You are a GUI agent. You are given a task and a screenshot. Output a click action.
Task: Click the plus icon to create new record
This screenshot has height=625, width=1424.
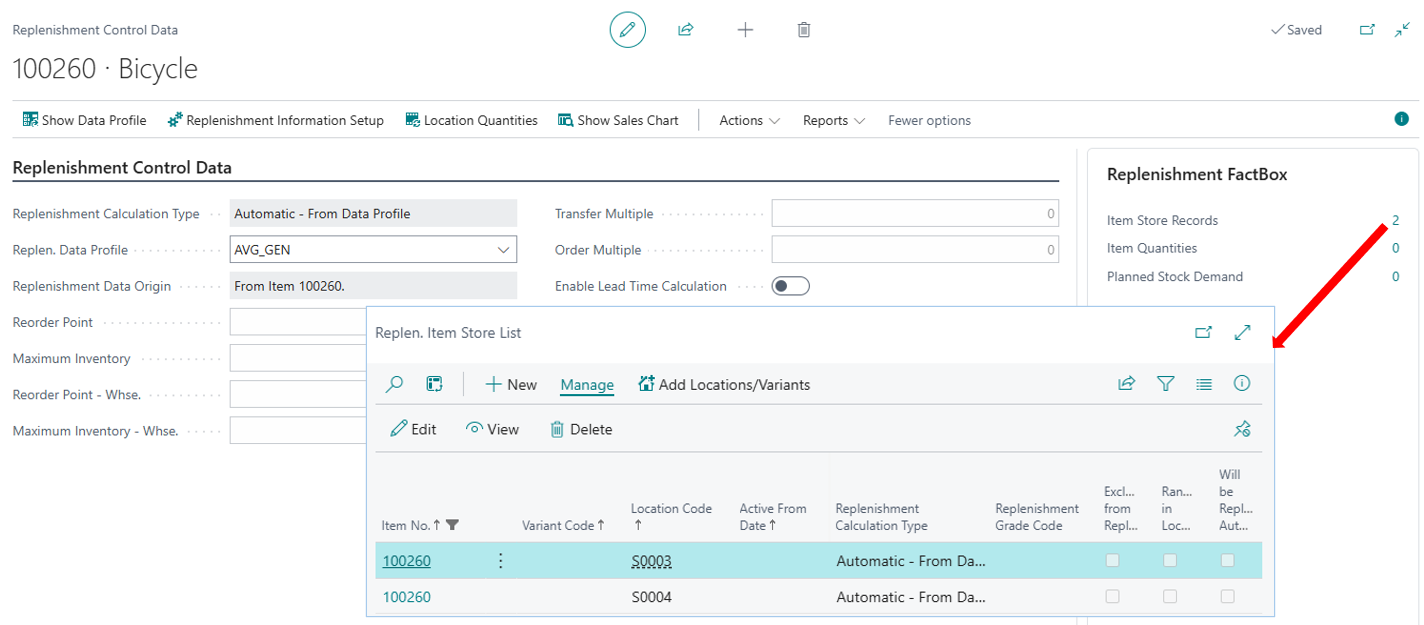pyautogui.click(x=745, y=30)
